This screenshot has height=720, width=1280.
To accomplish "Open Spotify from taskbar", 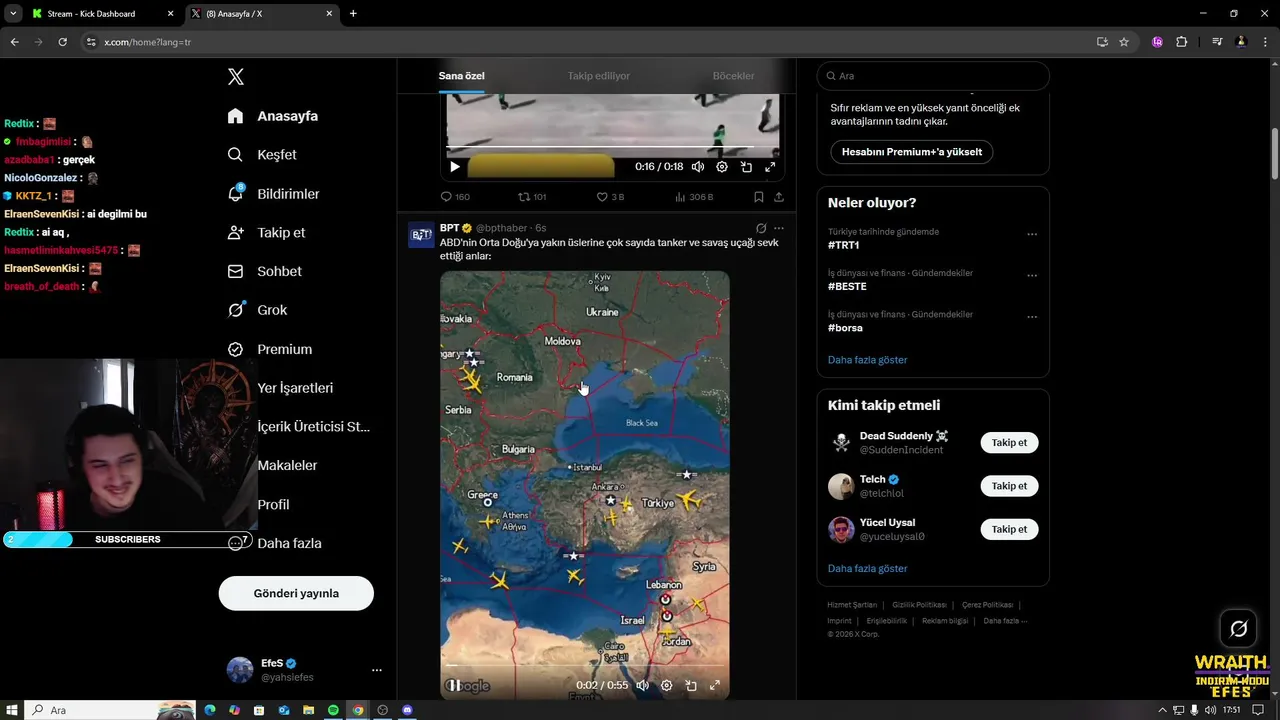I will [x=333, y=710].
